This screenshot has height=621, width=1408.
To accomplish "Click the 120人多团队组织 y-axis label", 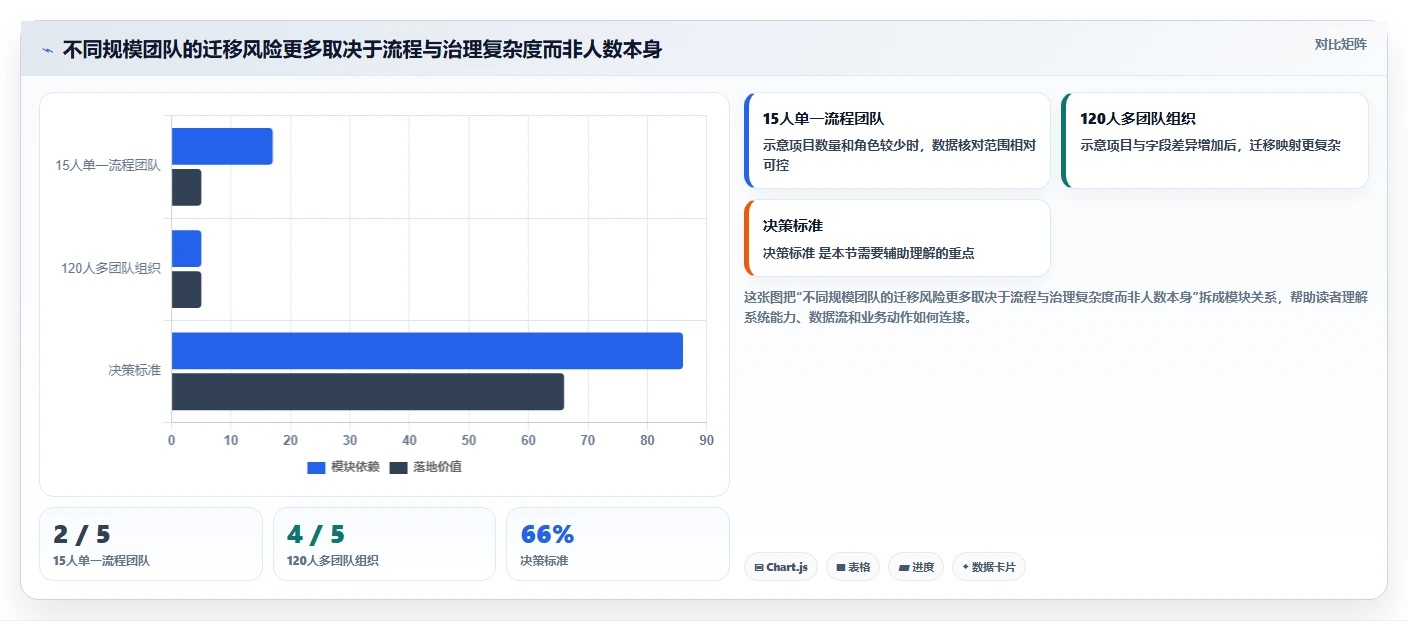I will (x=111, y=268).
